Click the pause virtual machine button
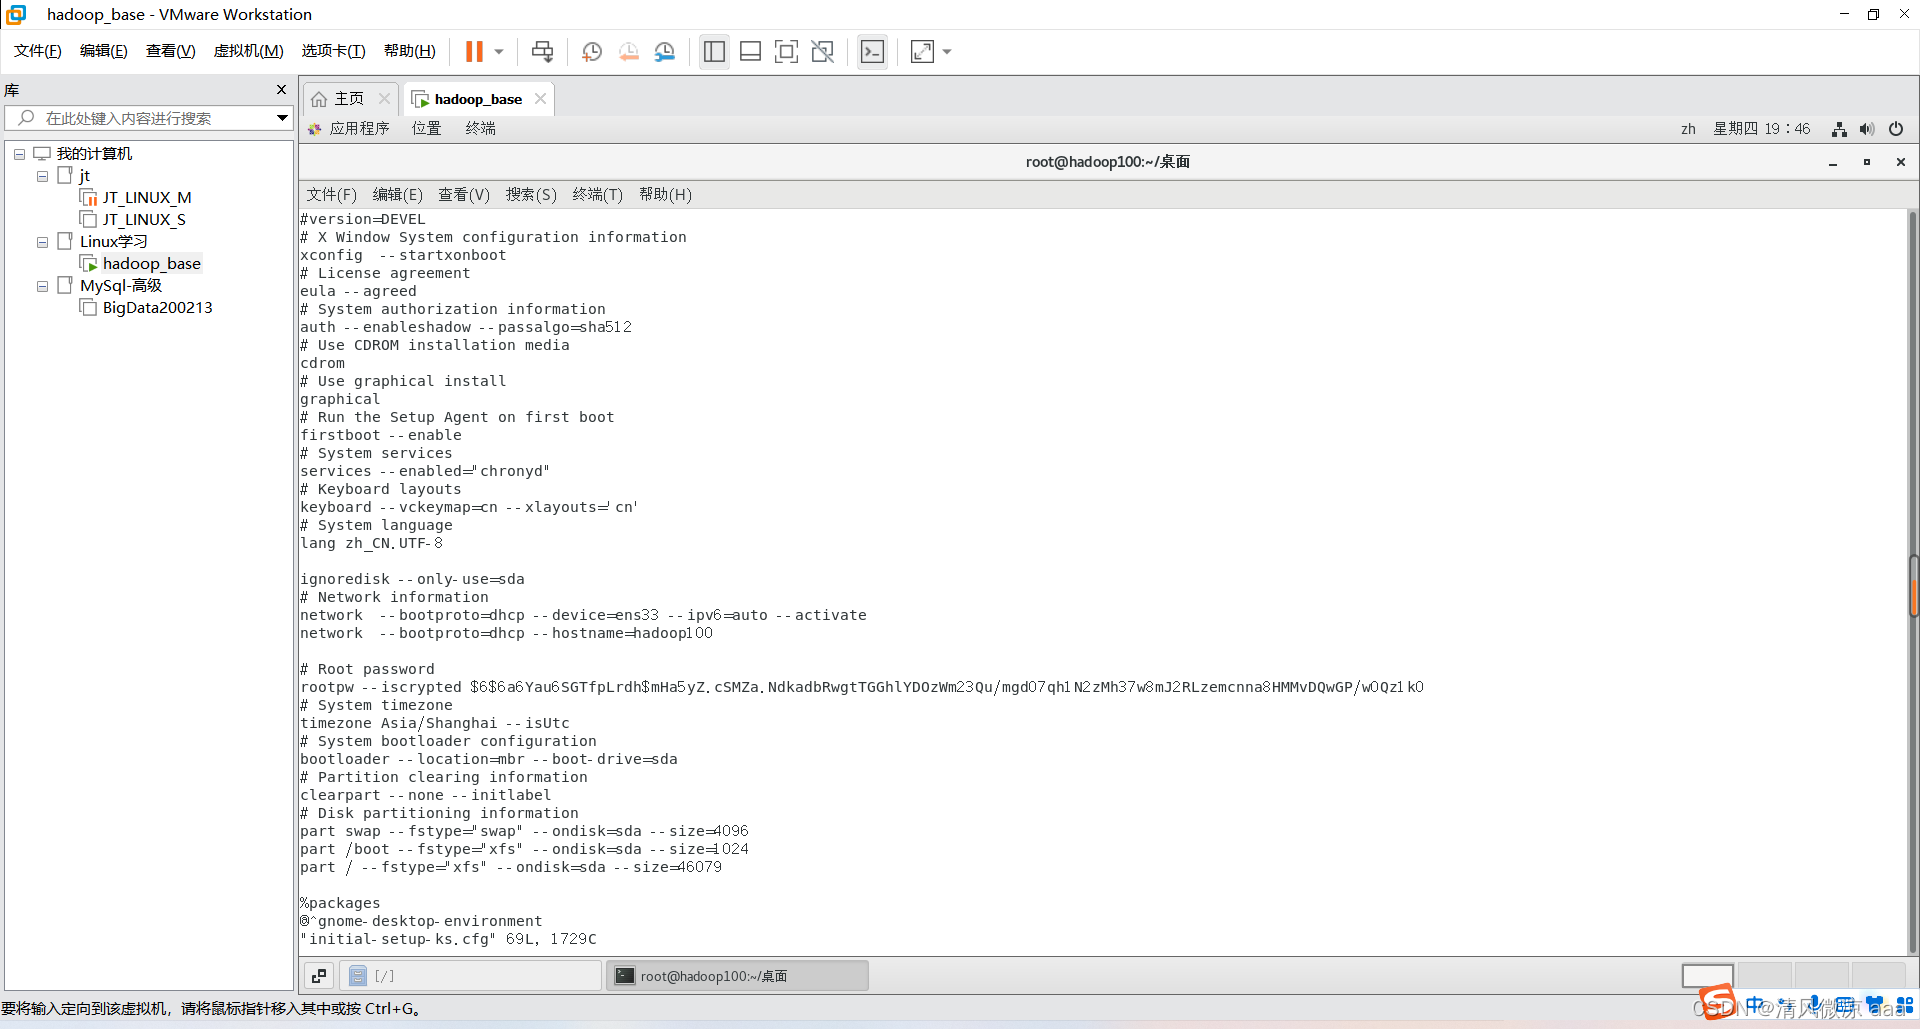Image resolution: width=1920 pixels, height=1029 pixels. click(474, 51)
